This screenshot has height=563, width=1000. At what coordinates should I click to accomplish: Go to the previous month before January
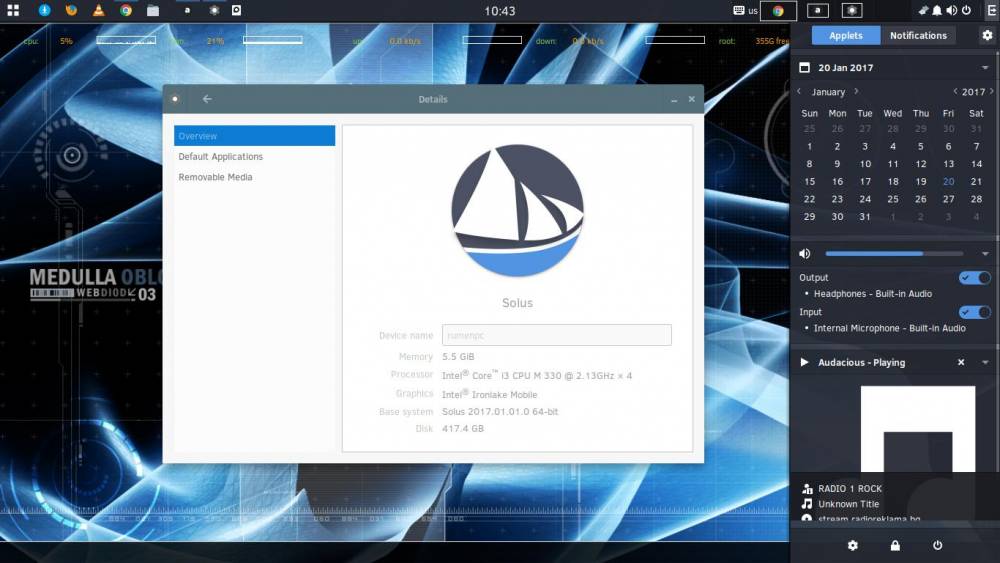(799, 91)
